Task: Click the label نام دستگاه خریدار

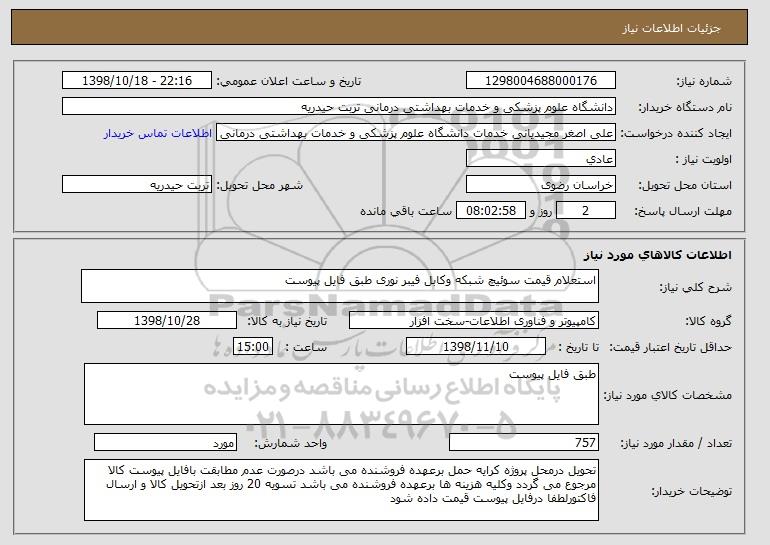Action: tap(685, 107)
